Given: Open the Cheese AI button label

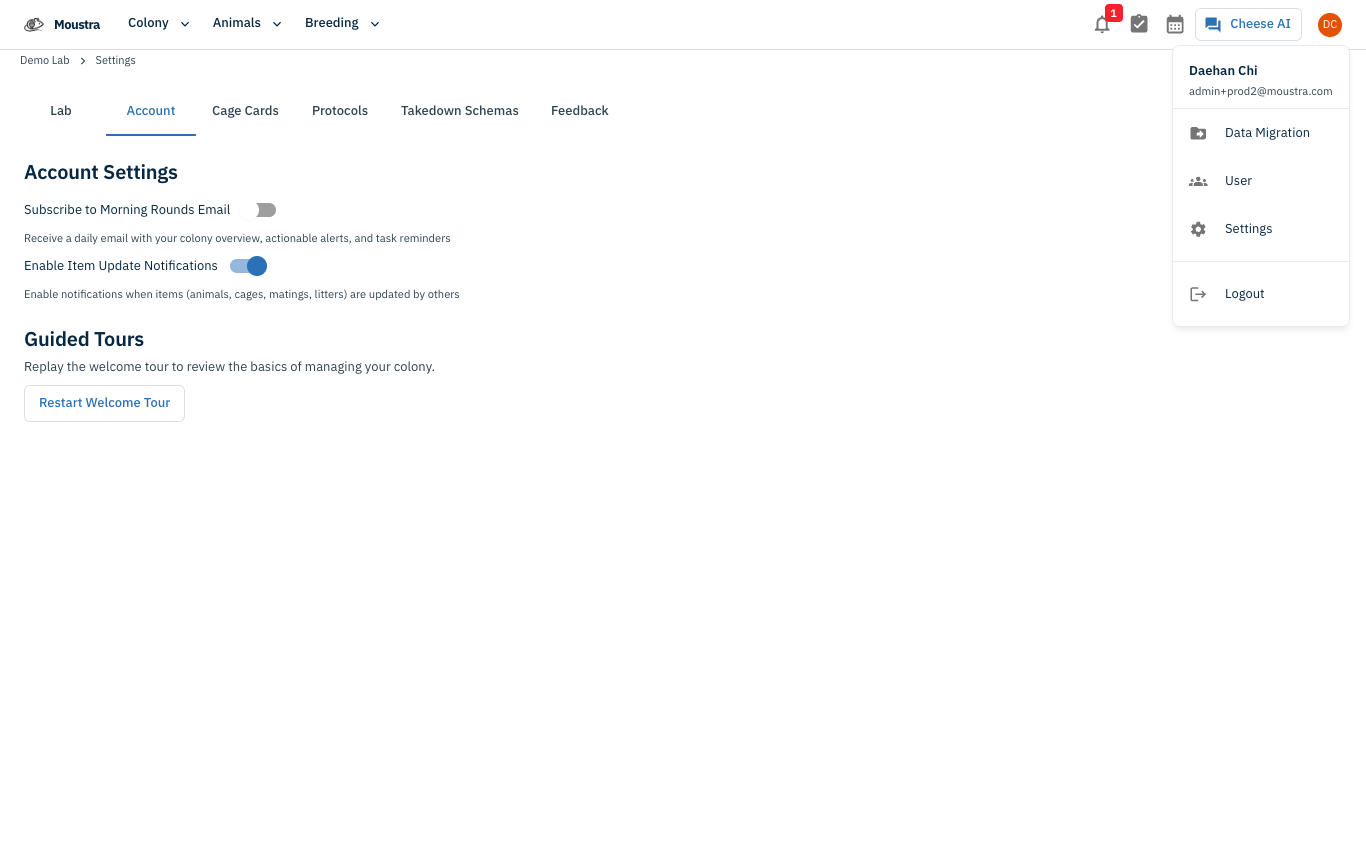Looking at the screenshot, I should tap(1260, 24).
